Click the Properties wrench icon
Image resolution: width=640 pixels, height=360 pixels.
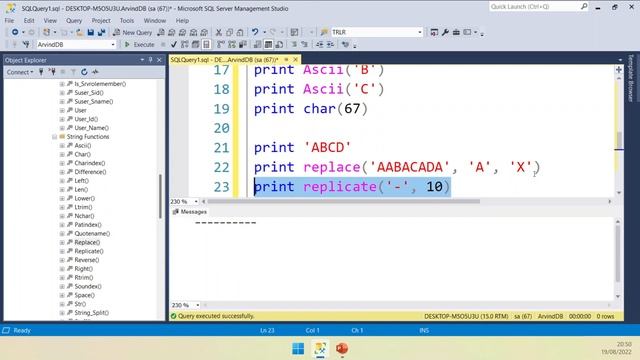445,32
